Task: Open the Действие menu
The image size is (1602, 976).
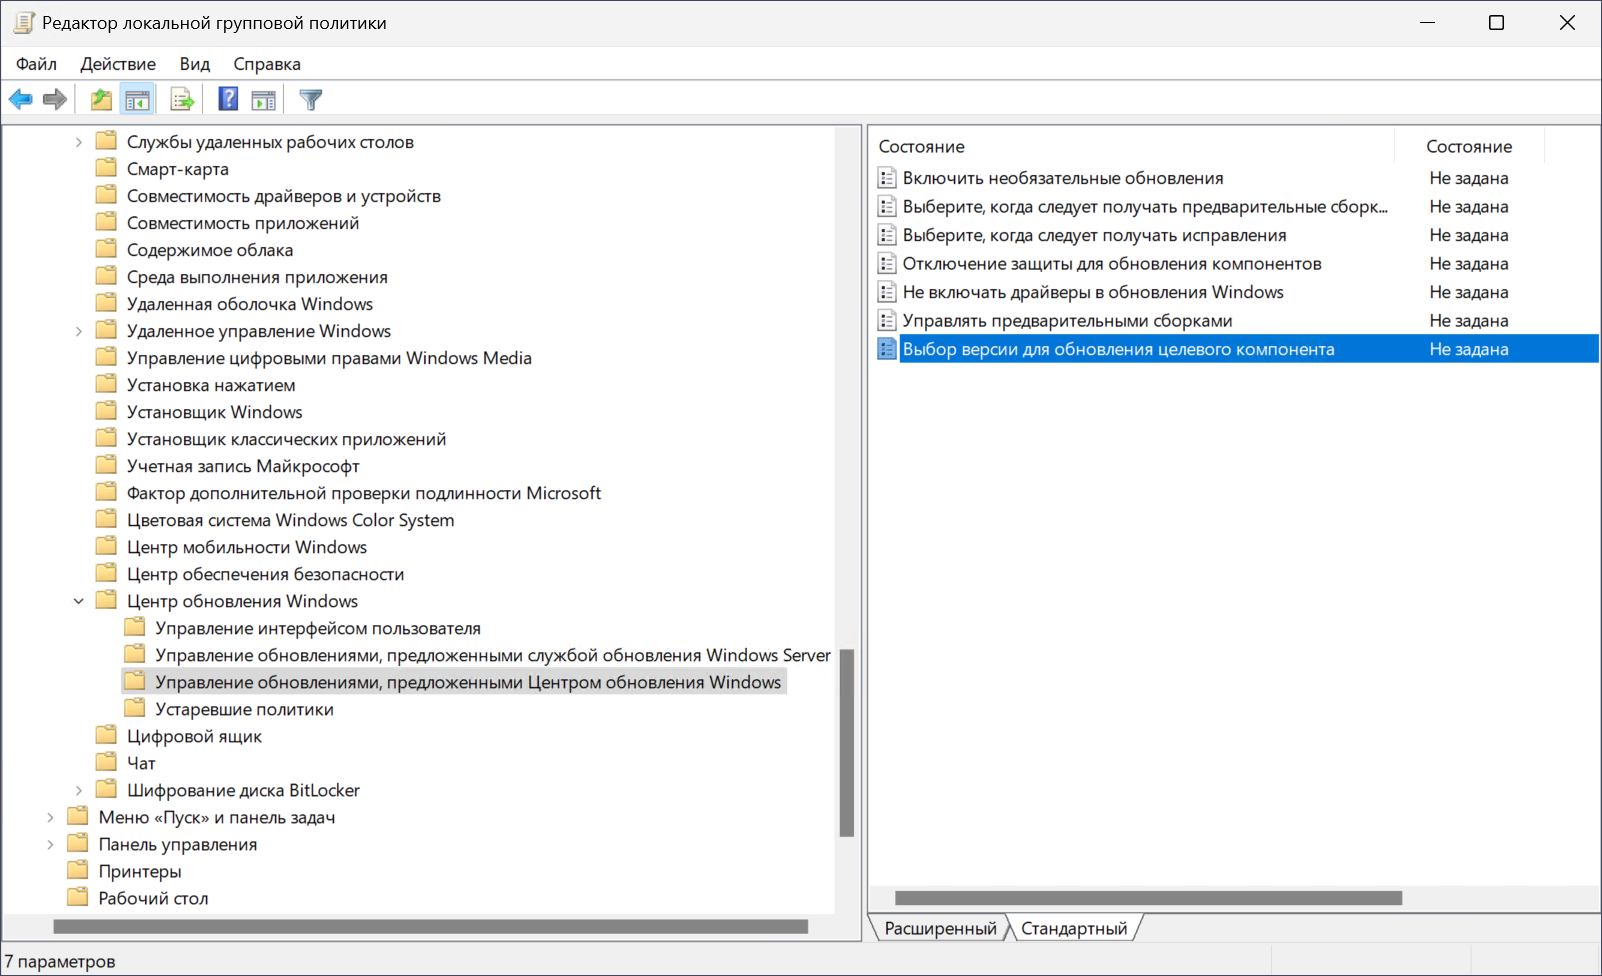Action: [118, 64]
